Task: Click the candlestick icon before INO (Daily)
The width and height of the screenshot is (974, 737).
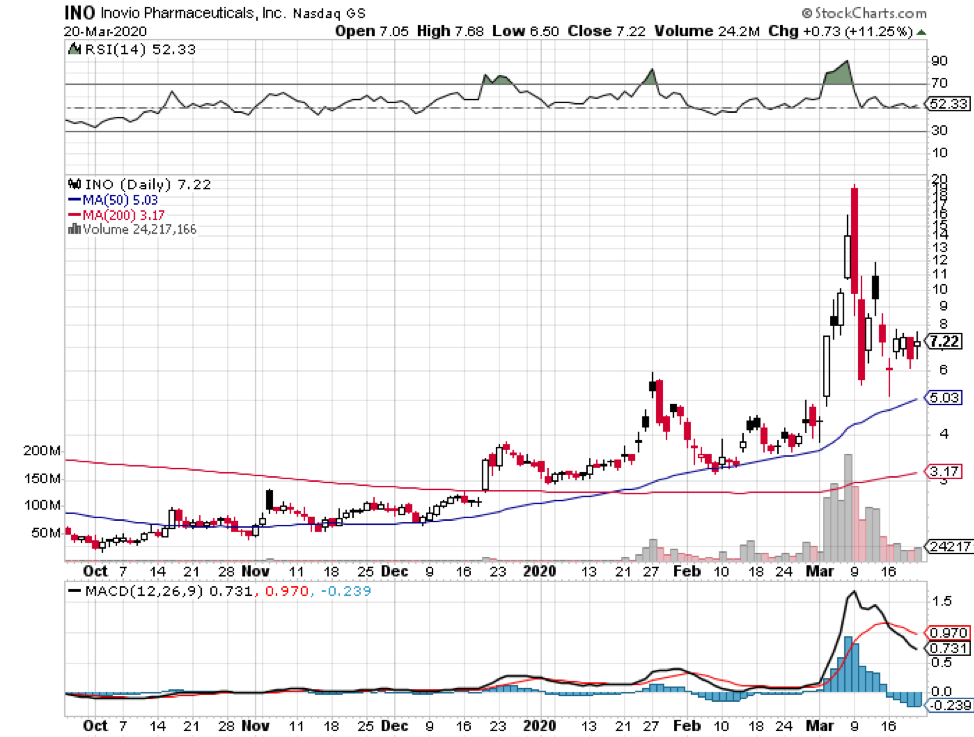Action: [72, 185]
